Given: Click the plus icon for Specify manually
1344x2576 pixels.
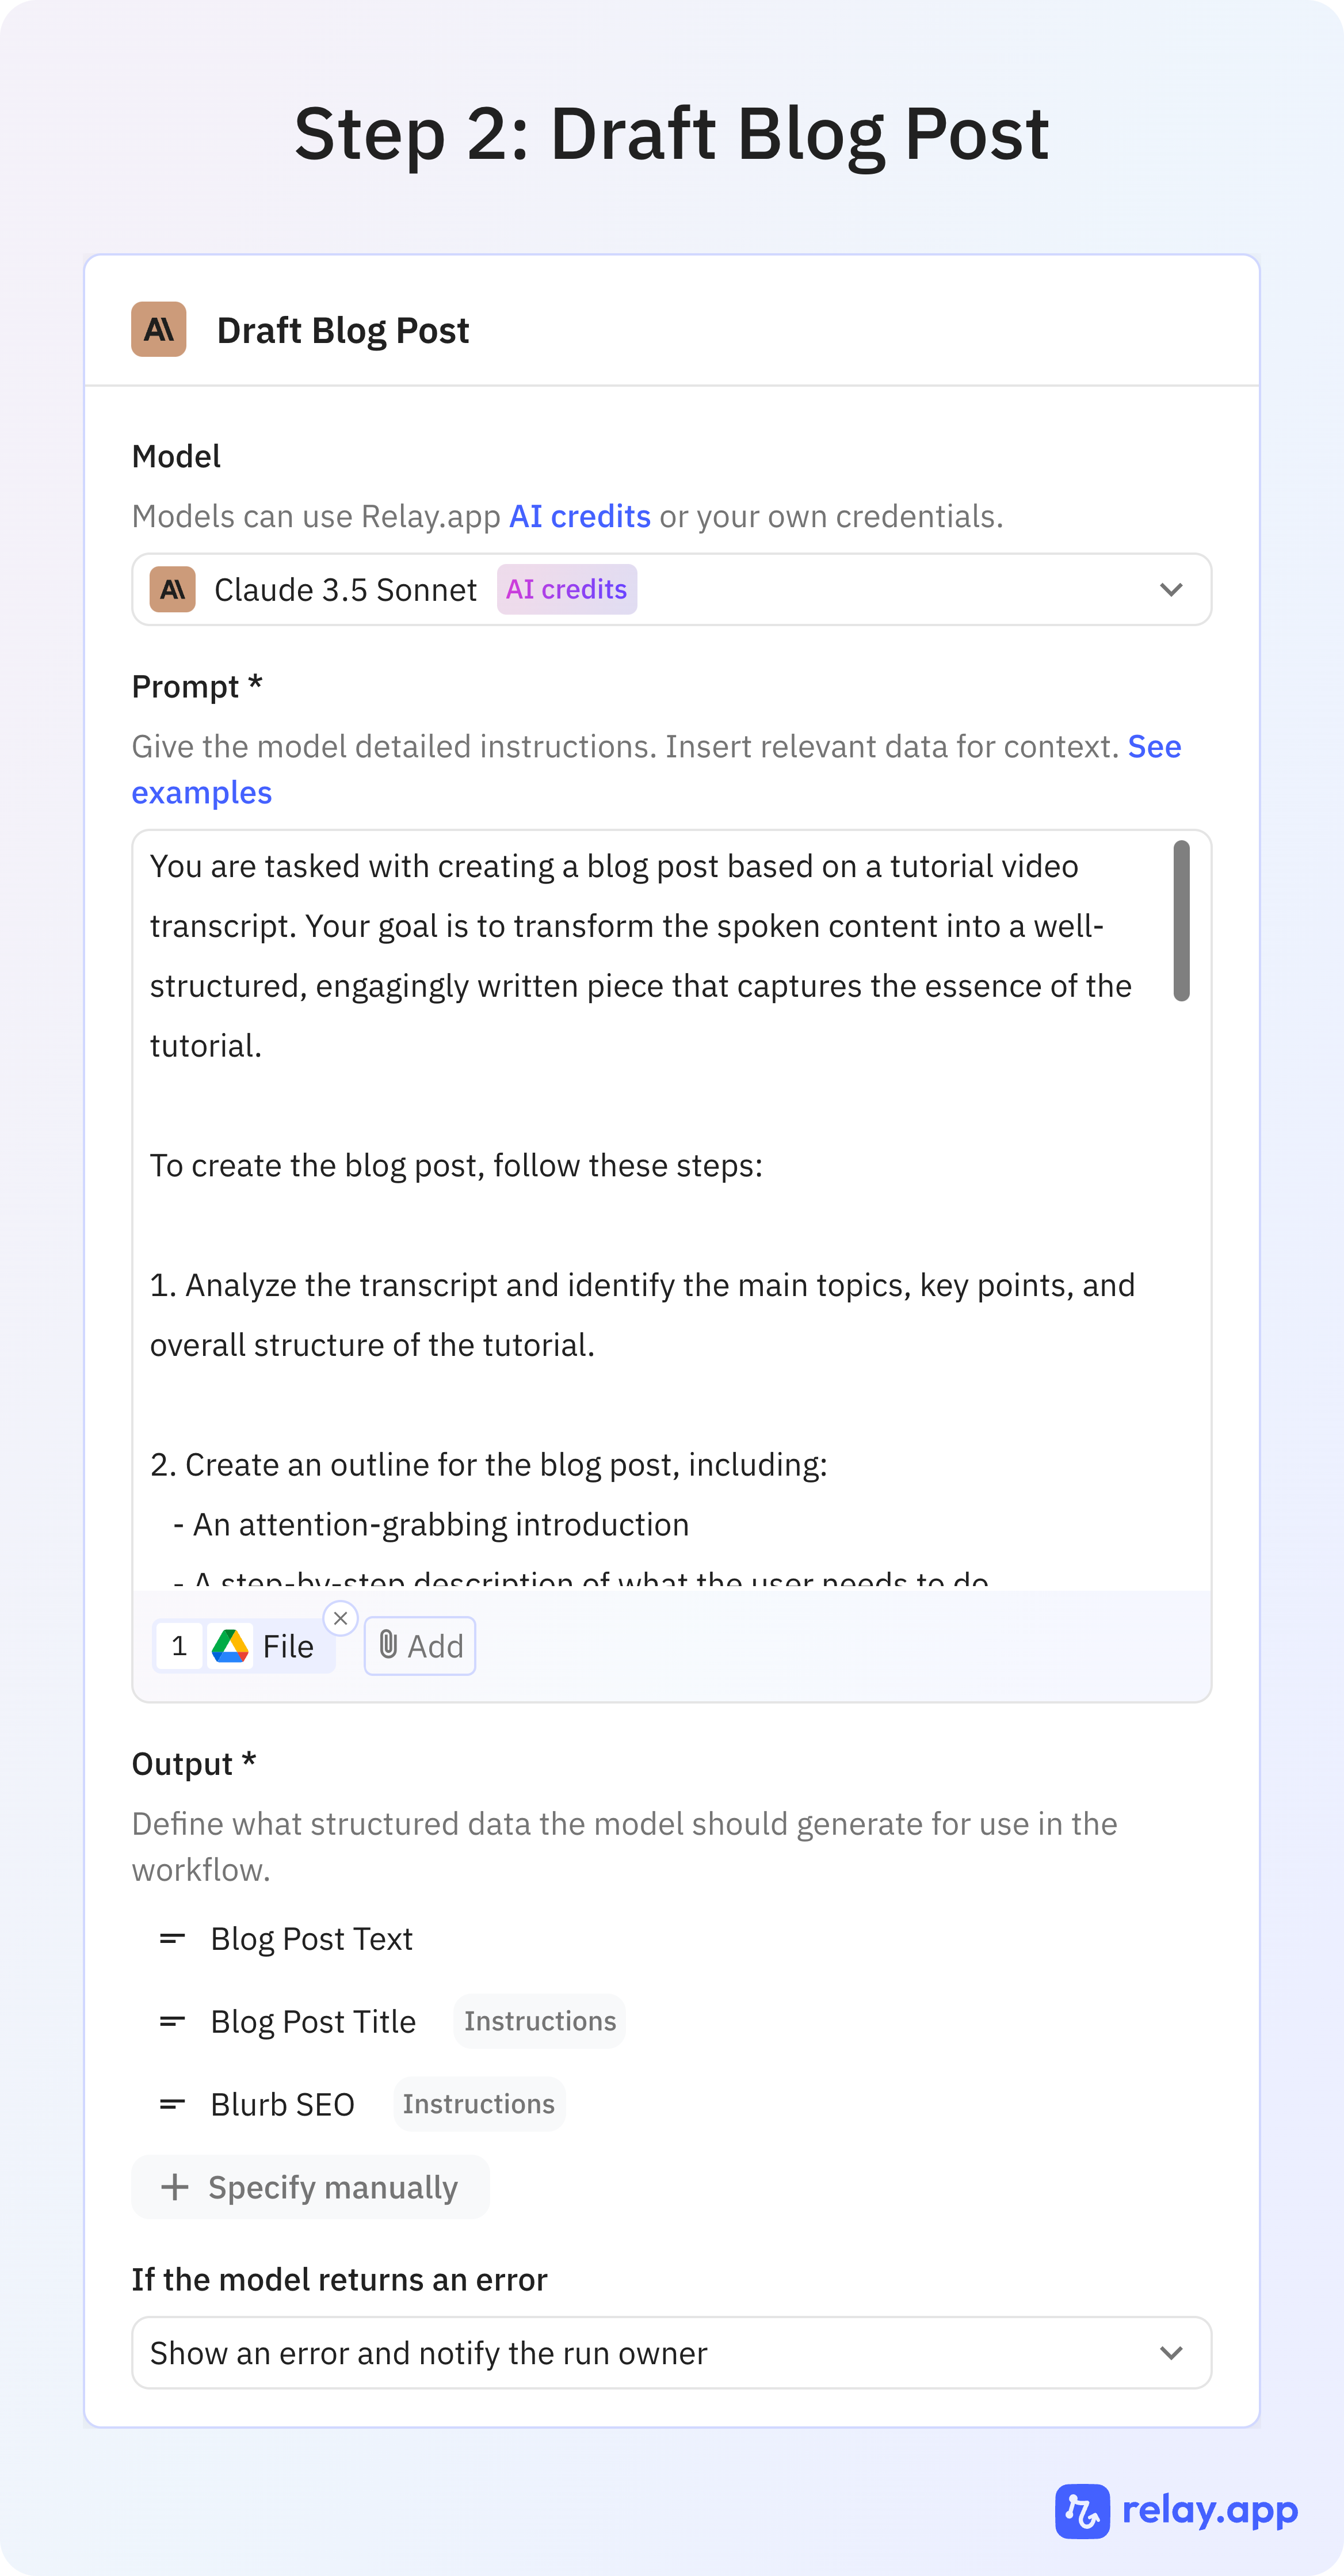Looking at the screenshot, I should tap(175, 2187).
